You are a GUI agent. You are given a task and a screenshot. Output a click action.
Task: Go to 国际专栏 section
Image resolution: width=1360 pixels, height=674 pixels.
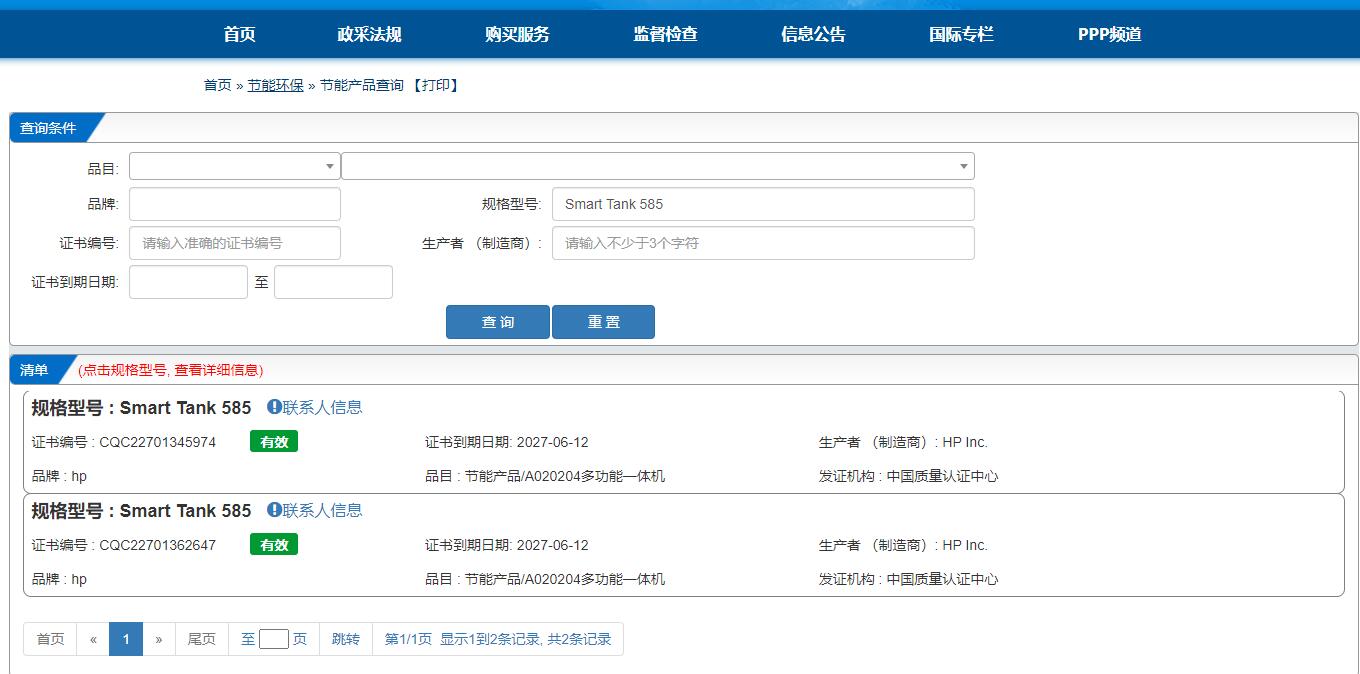click(961, 34)
